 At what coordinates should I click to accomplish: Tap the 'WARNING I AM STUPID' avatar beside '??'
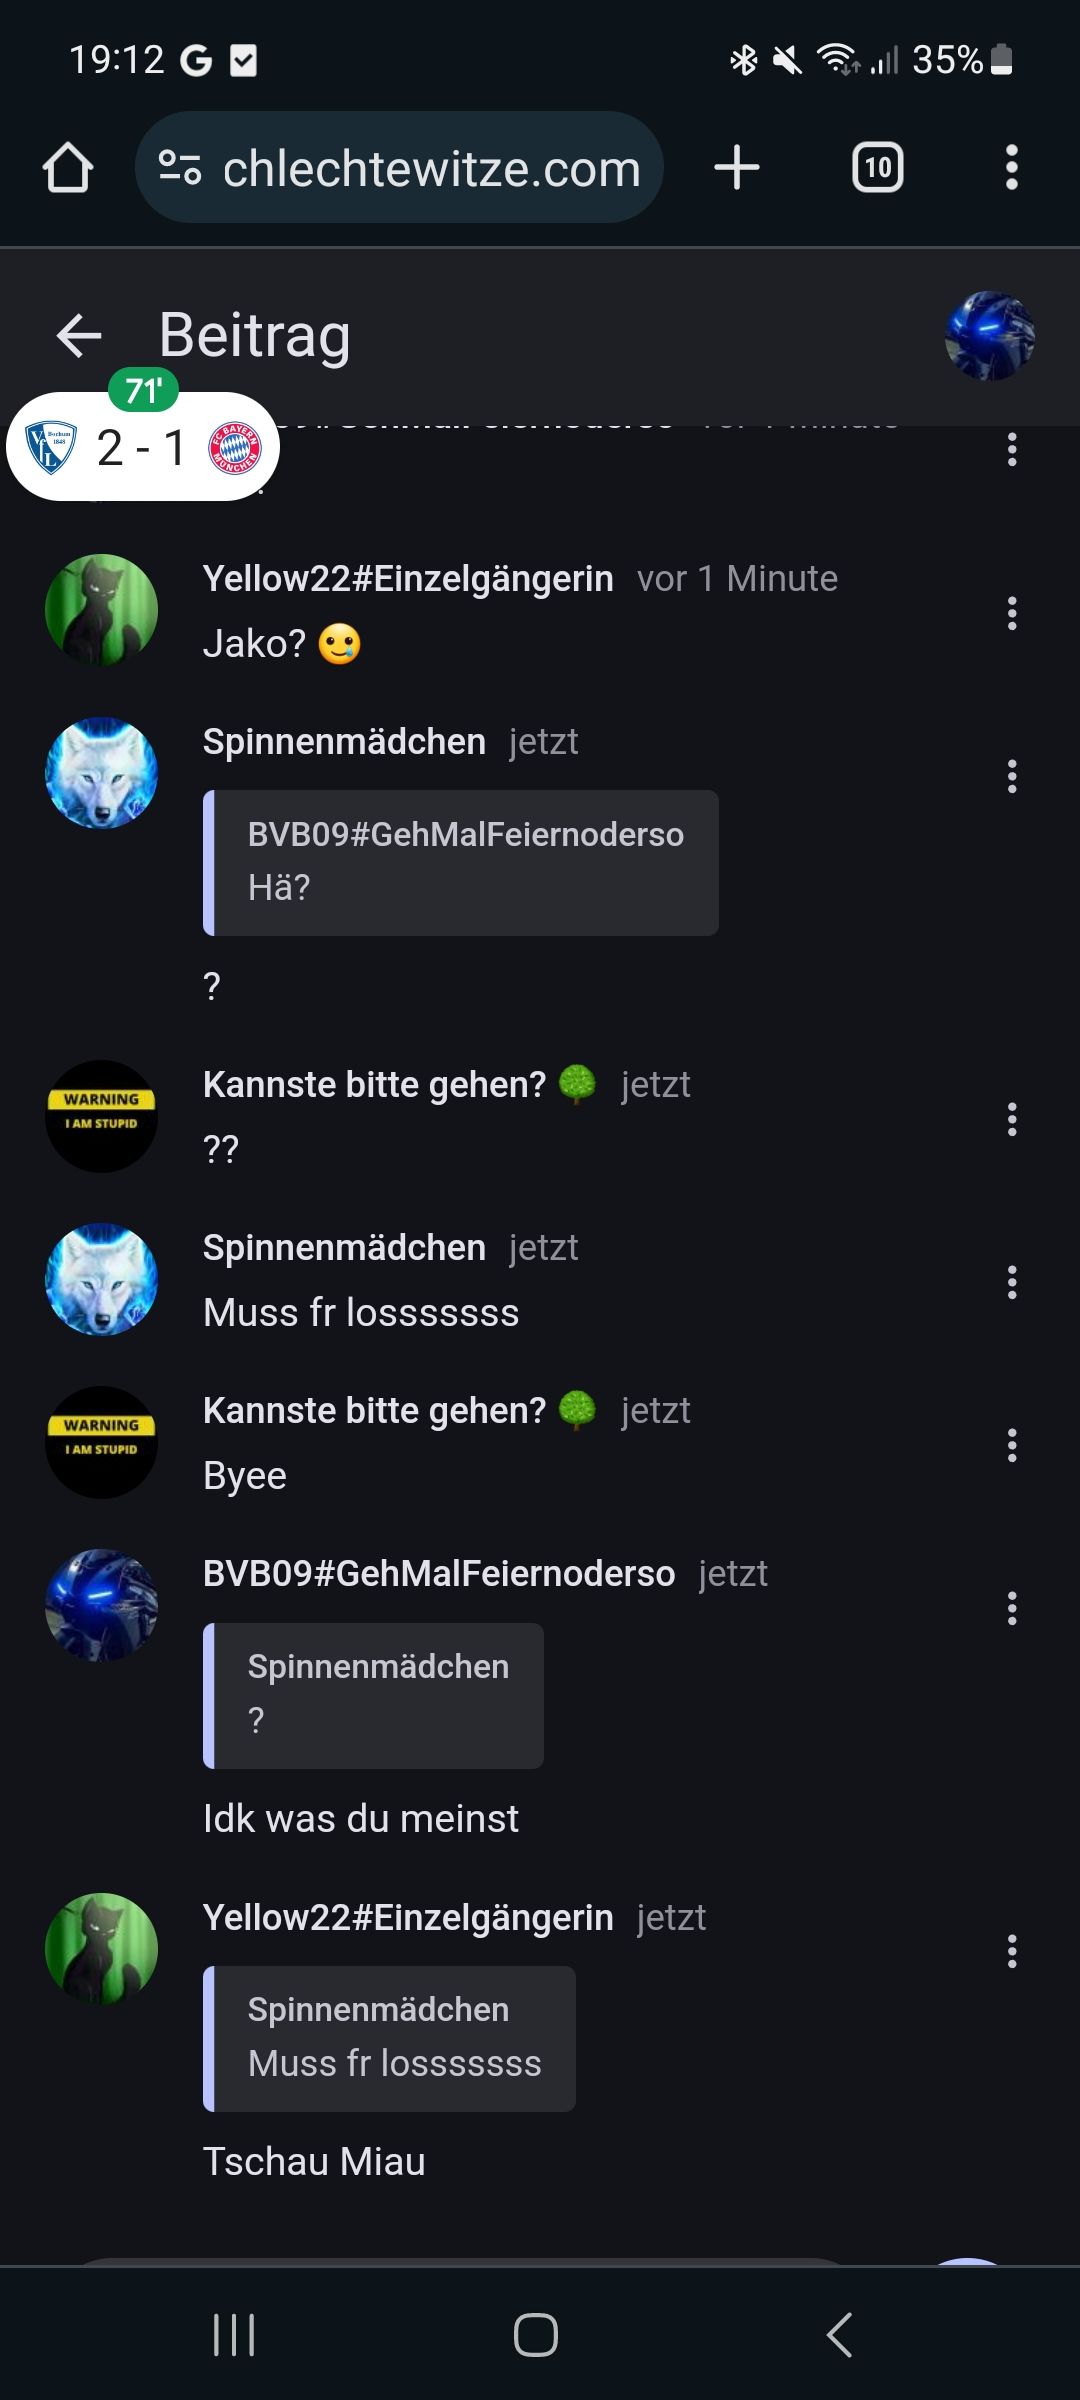[101, 1116]
